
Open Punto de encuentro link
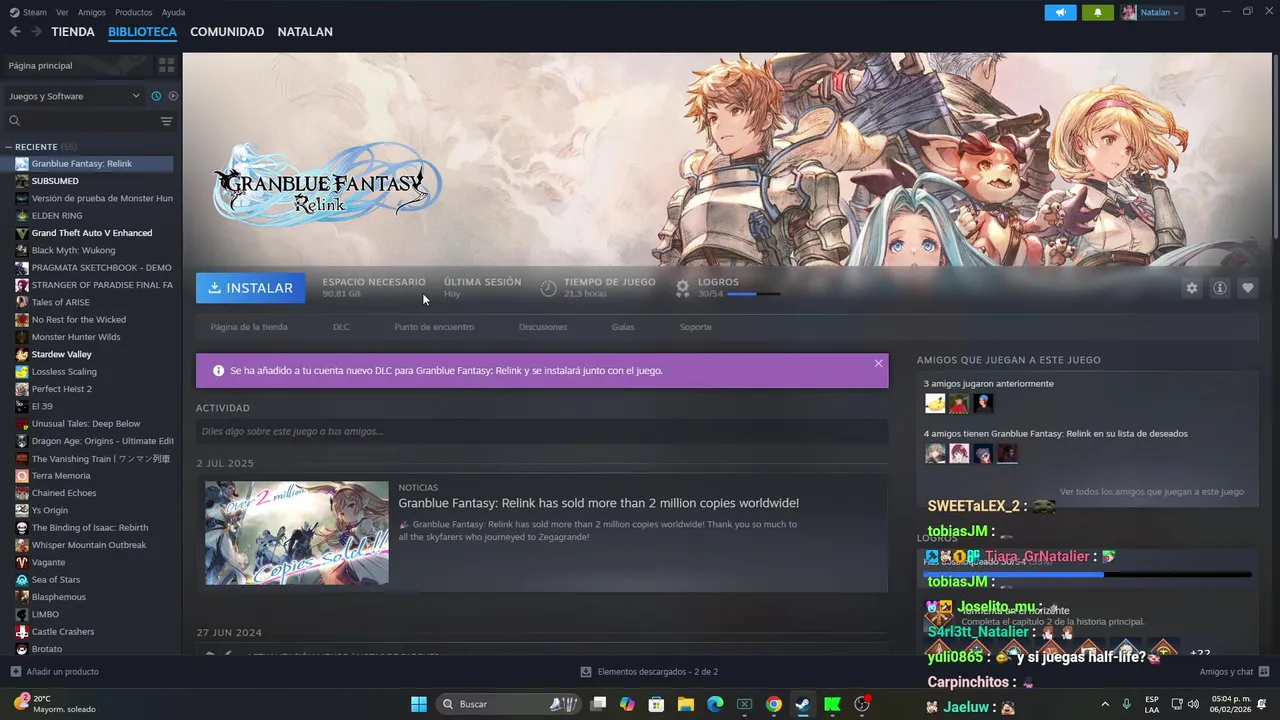[434, 327]
